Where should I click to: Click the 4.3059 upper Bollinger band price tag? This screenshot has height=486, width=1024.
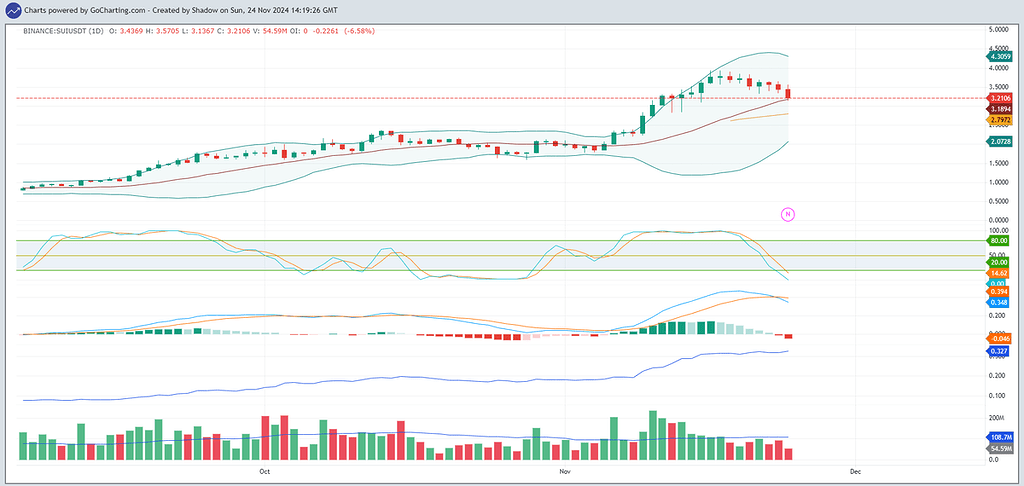[1000, 57]
